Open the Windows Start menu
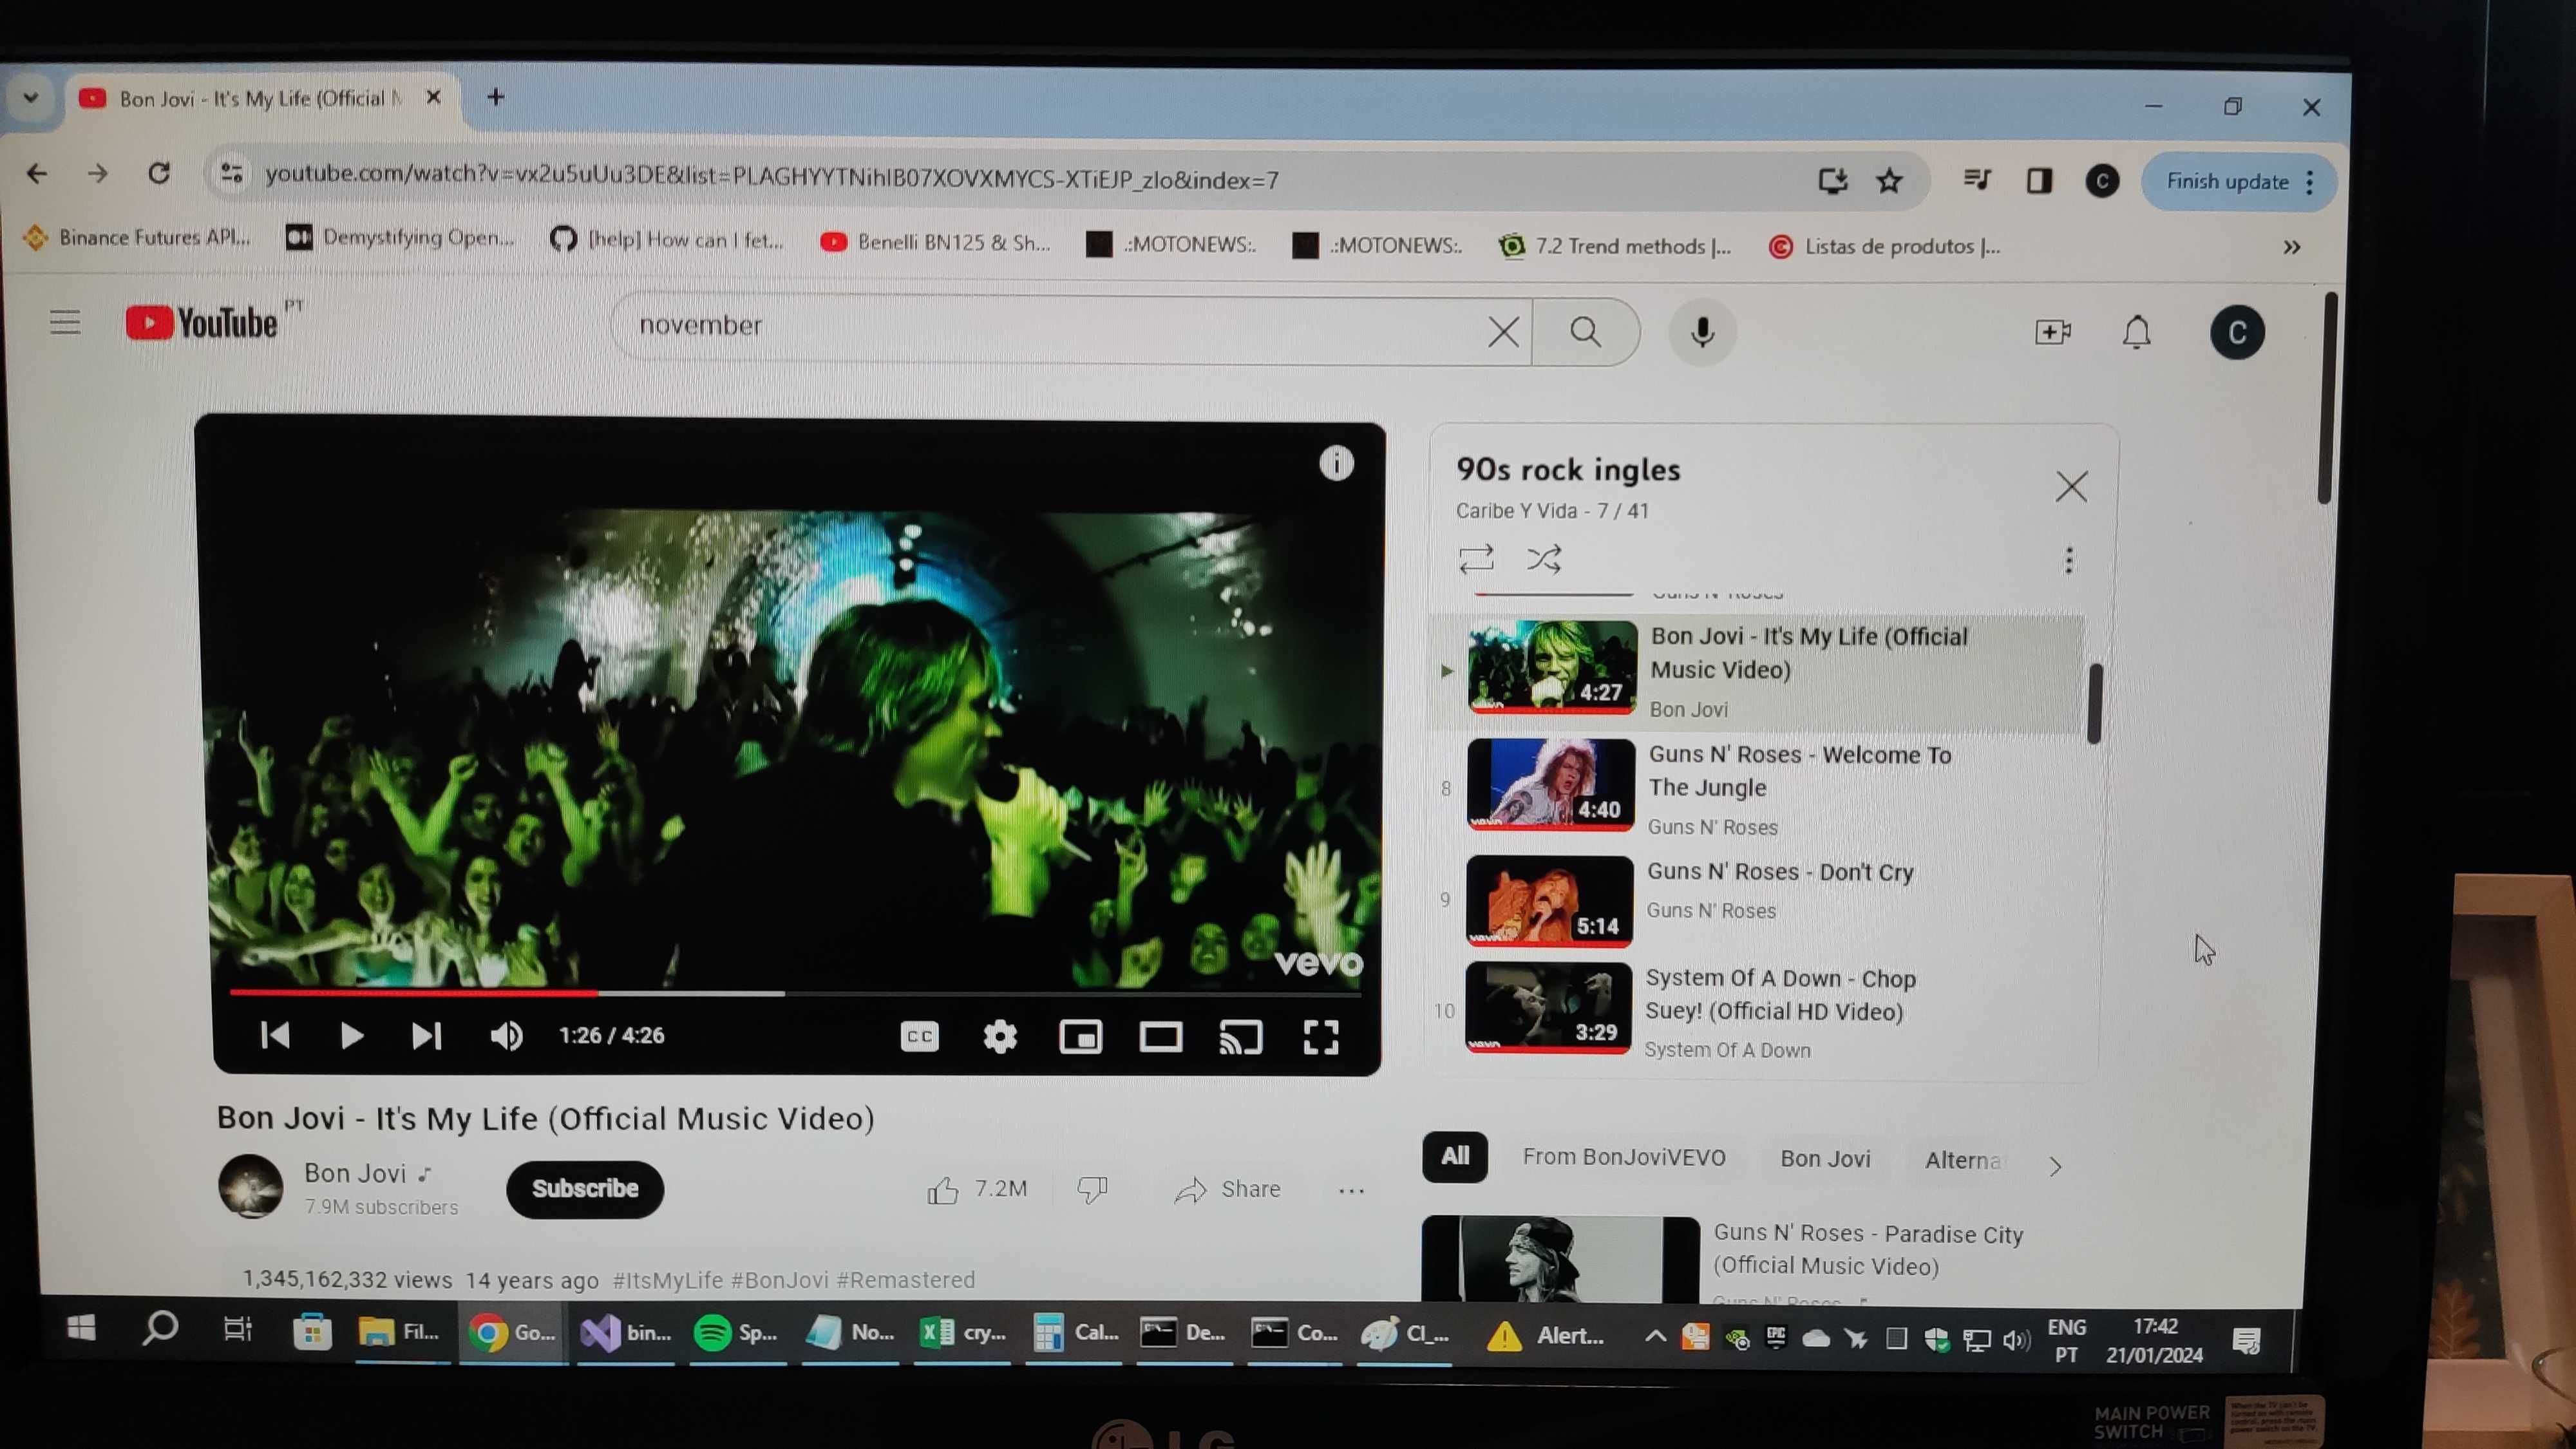 click(x=81, y=1328)
